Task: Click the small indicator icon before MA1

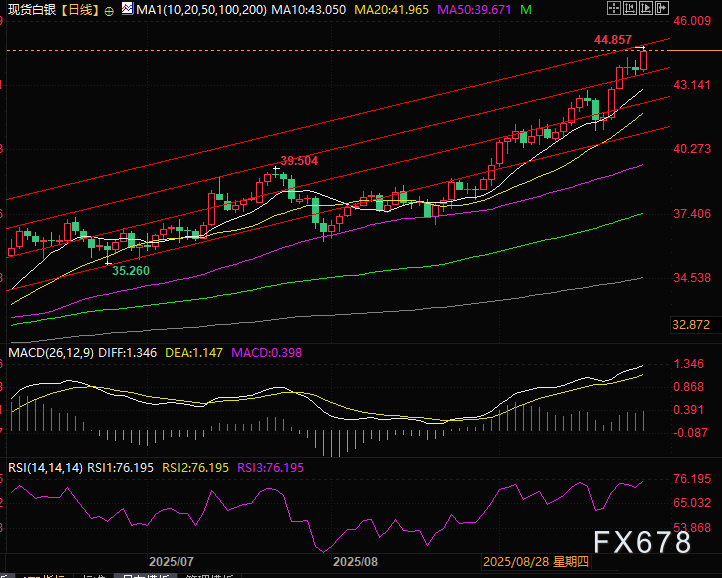Action: 127,9
